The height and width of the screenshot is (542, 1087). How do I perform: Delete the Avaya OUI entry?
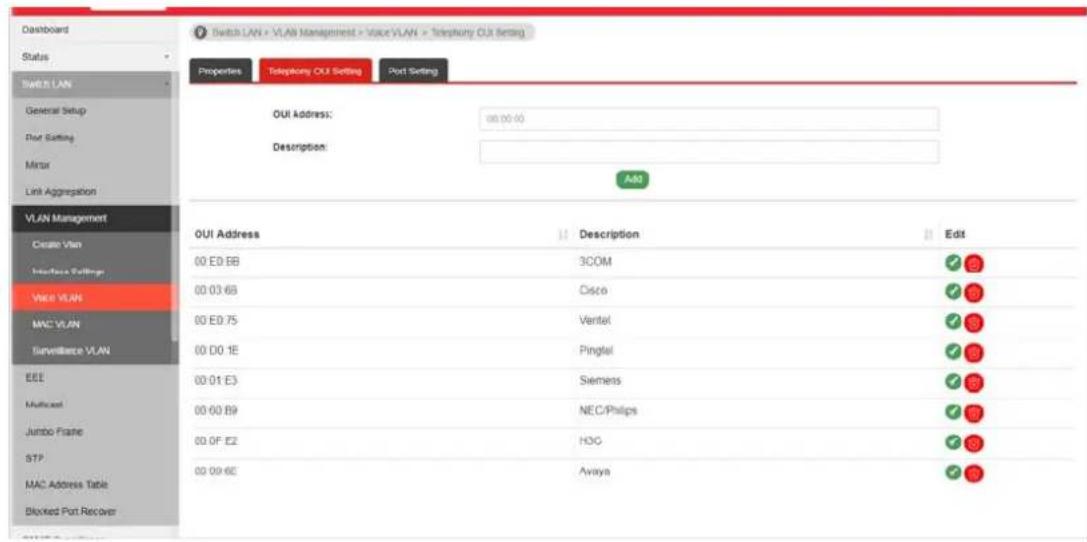pyautogui.click(x=975, y=473)
